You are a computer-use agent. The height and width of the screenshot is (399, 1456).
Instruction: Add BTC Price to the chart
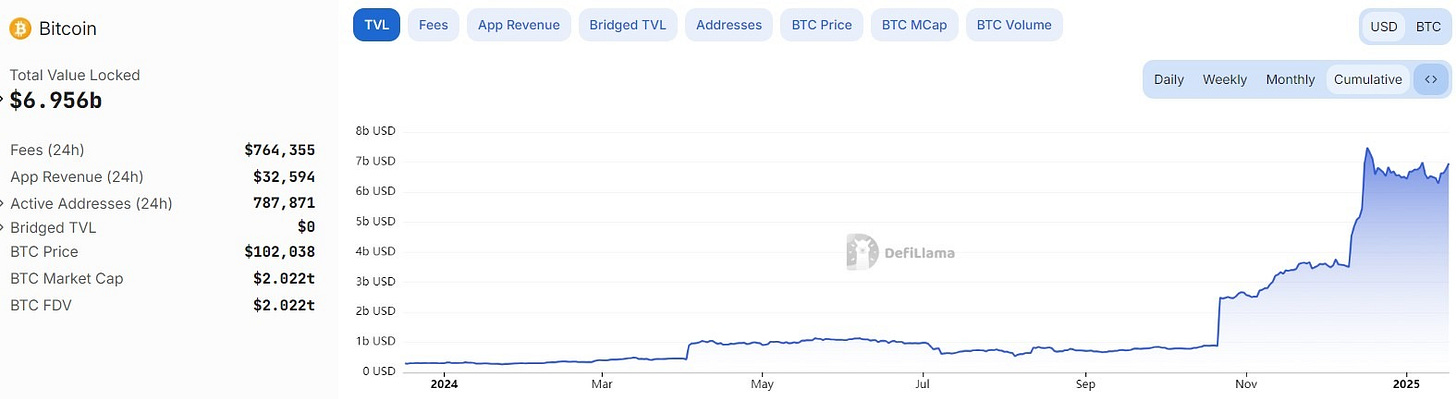pyautogui.click(x=822, y=25)
